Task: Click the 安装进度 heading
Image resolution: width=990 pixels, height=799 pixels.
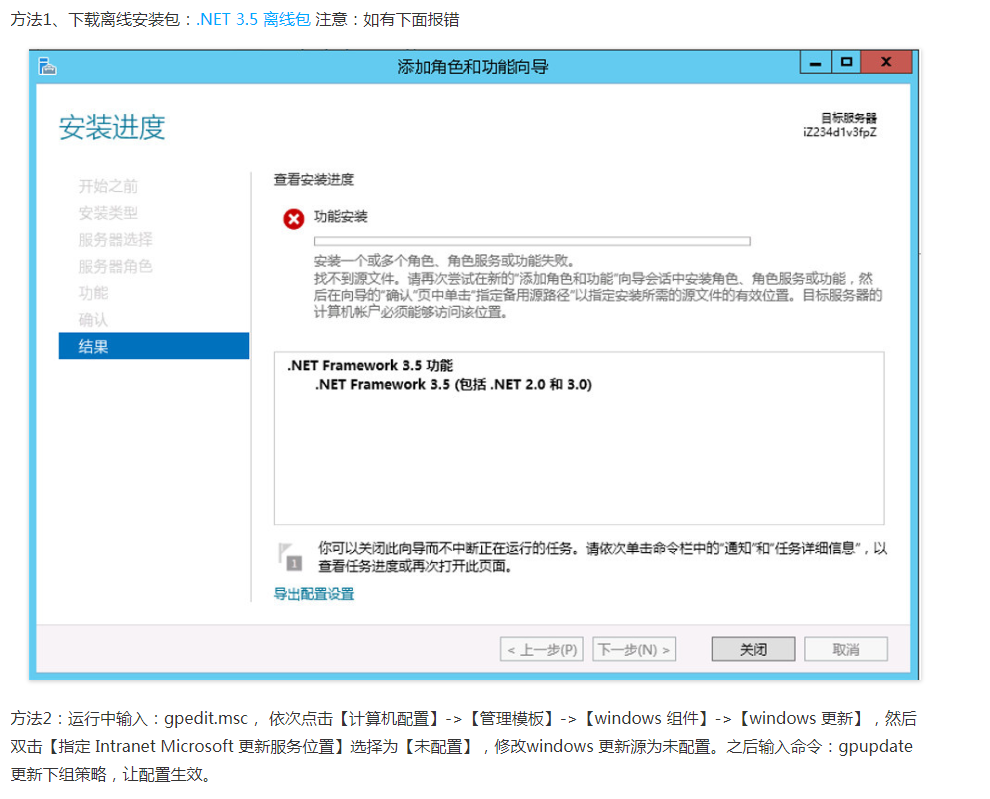Action: [112, 128]
